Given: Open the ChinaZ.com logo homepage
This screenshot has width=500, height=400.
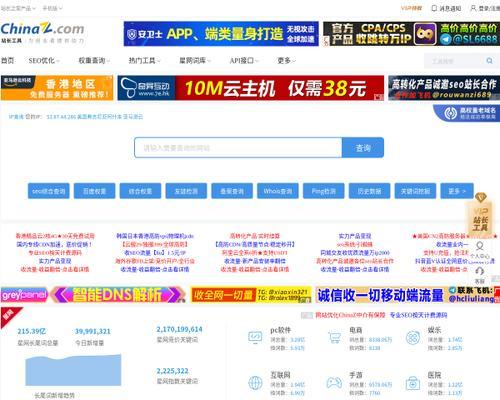Looking at the screenshot, I should point(42,33).
